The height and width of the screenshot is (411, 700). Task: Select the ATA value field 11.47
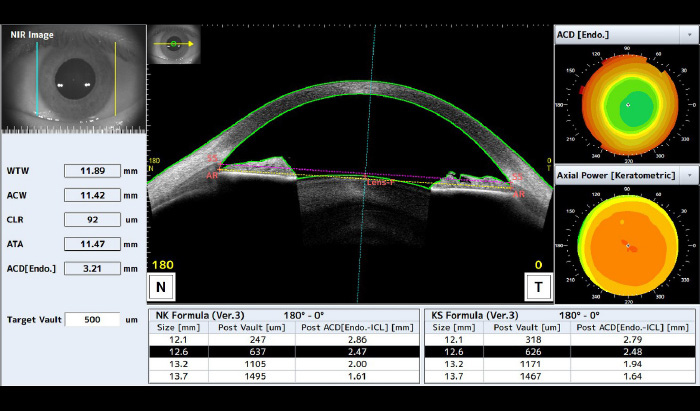point(92,244)
